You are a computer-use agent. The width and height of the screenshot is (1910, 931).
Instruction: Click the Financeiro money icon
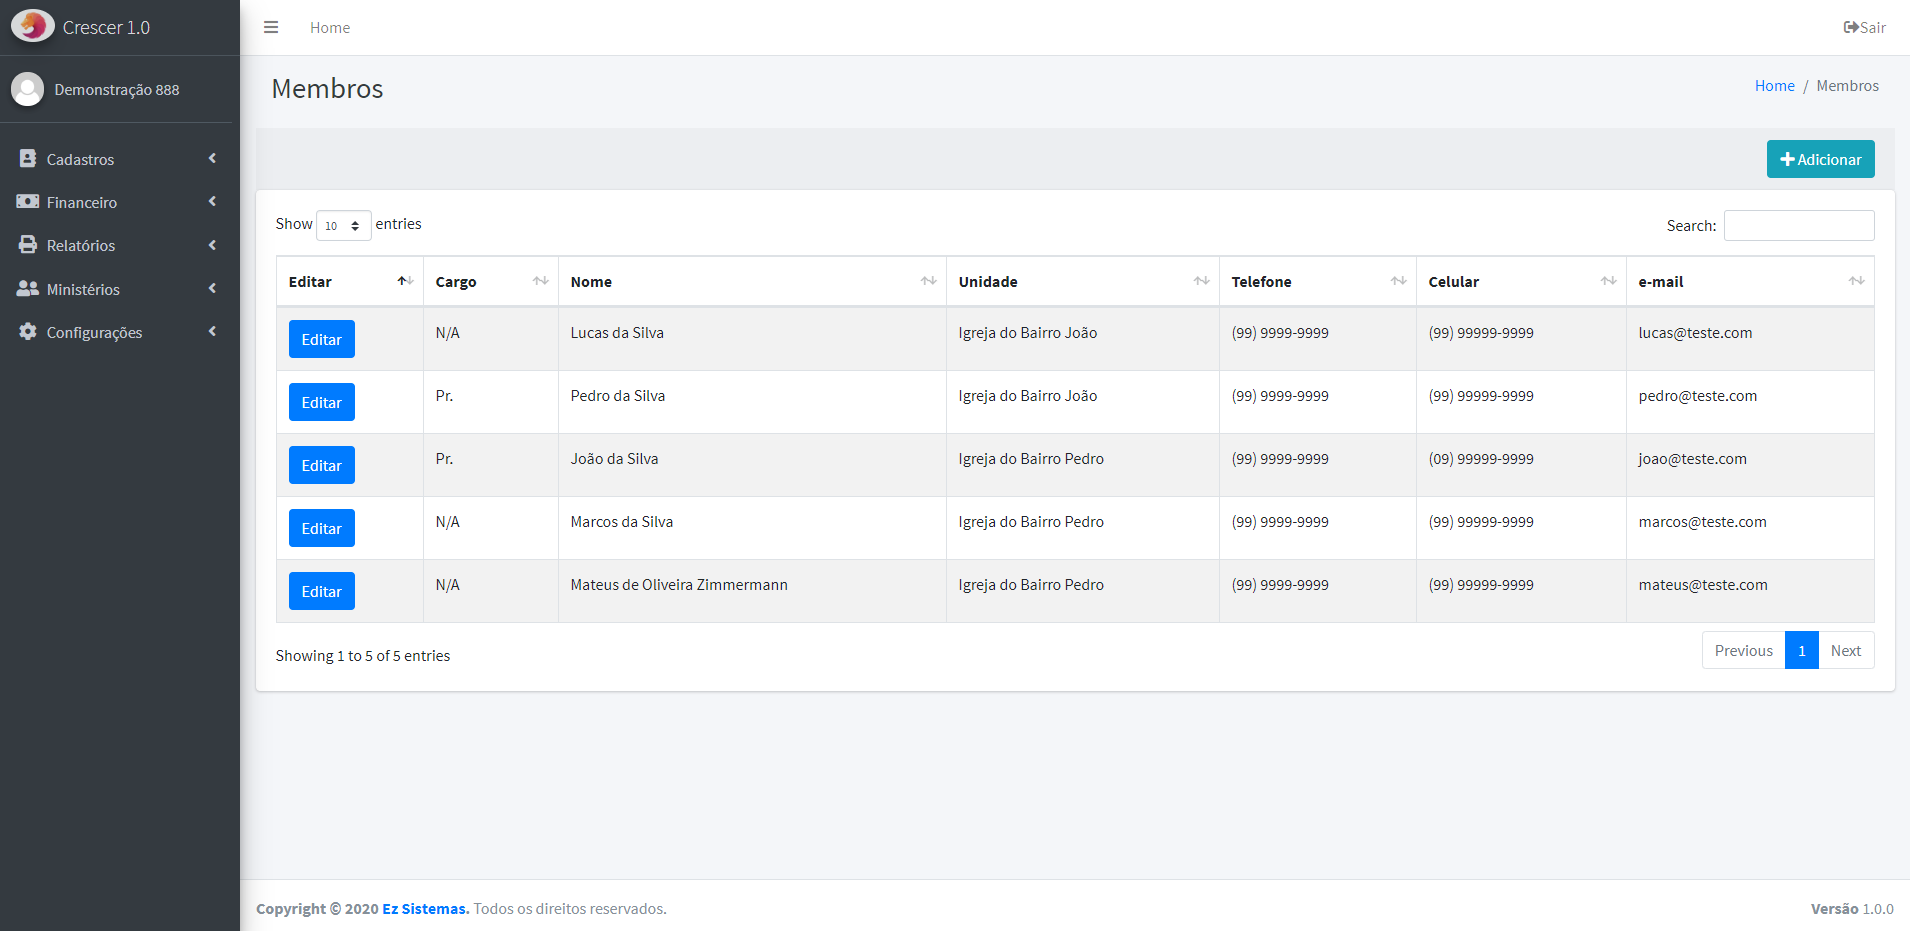click(x=28, y=202)
